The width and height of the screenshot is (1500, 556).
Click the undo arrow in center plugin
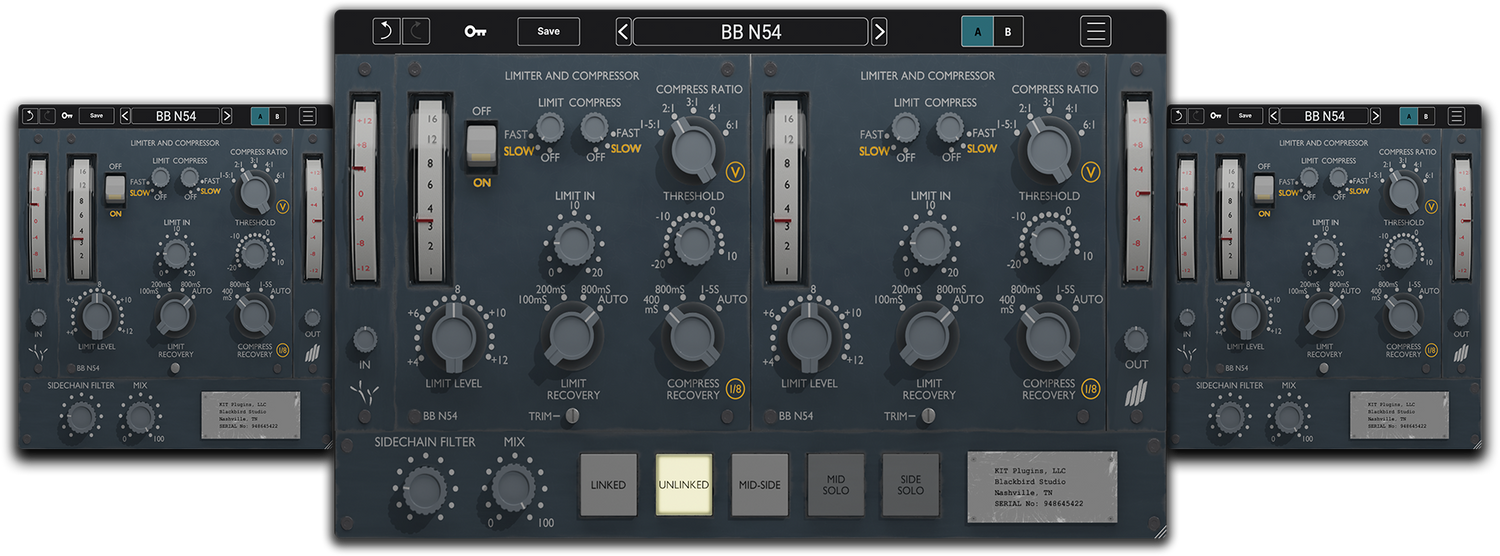pos(385,31)
